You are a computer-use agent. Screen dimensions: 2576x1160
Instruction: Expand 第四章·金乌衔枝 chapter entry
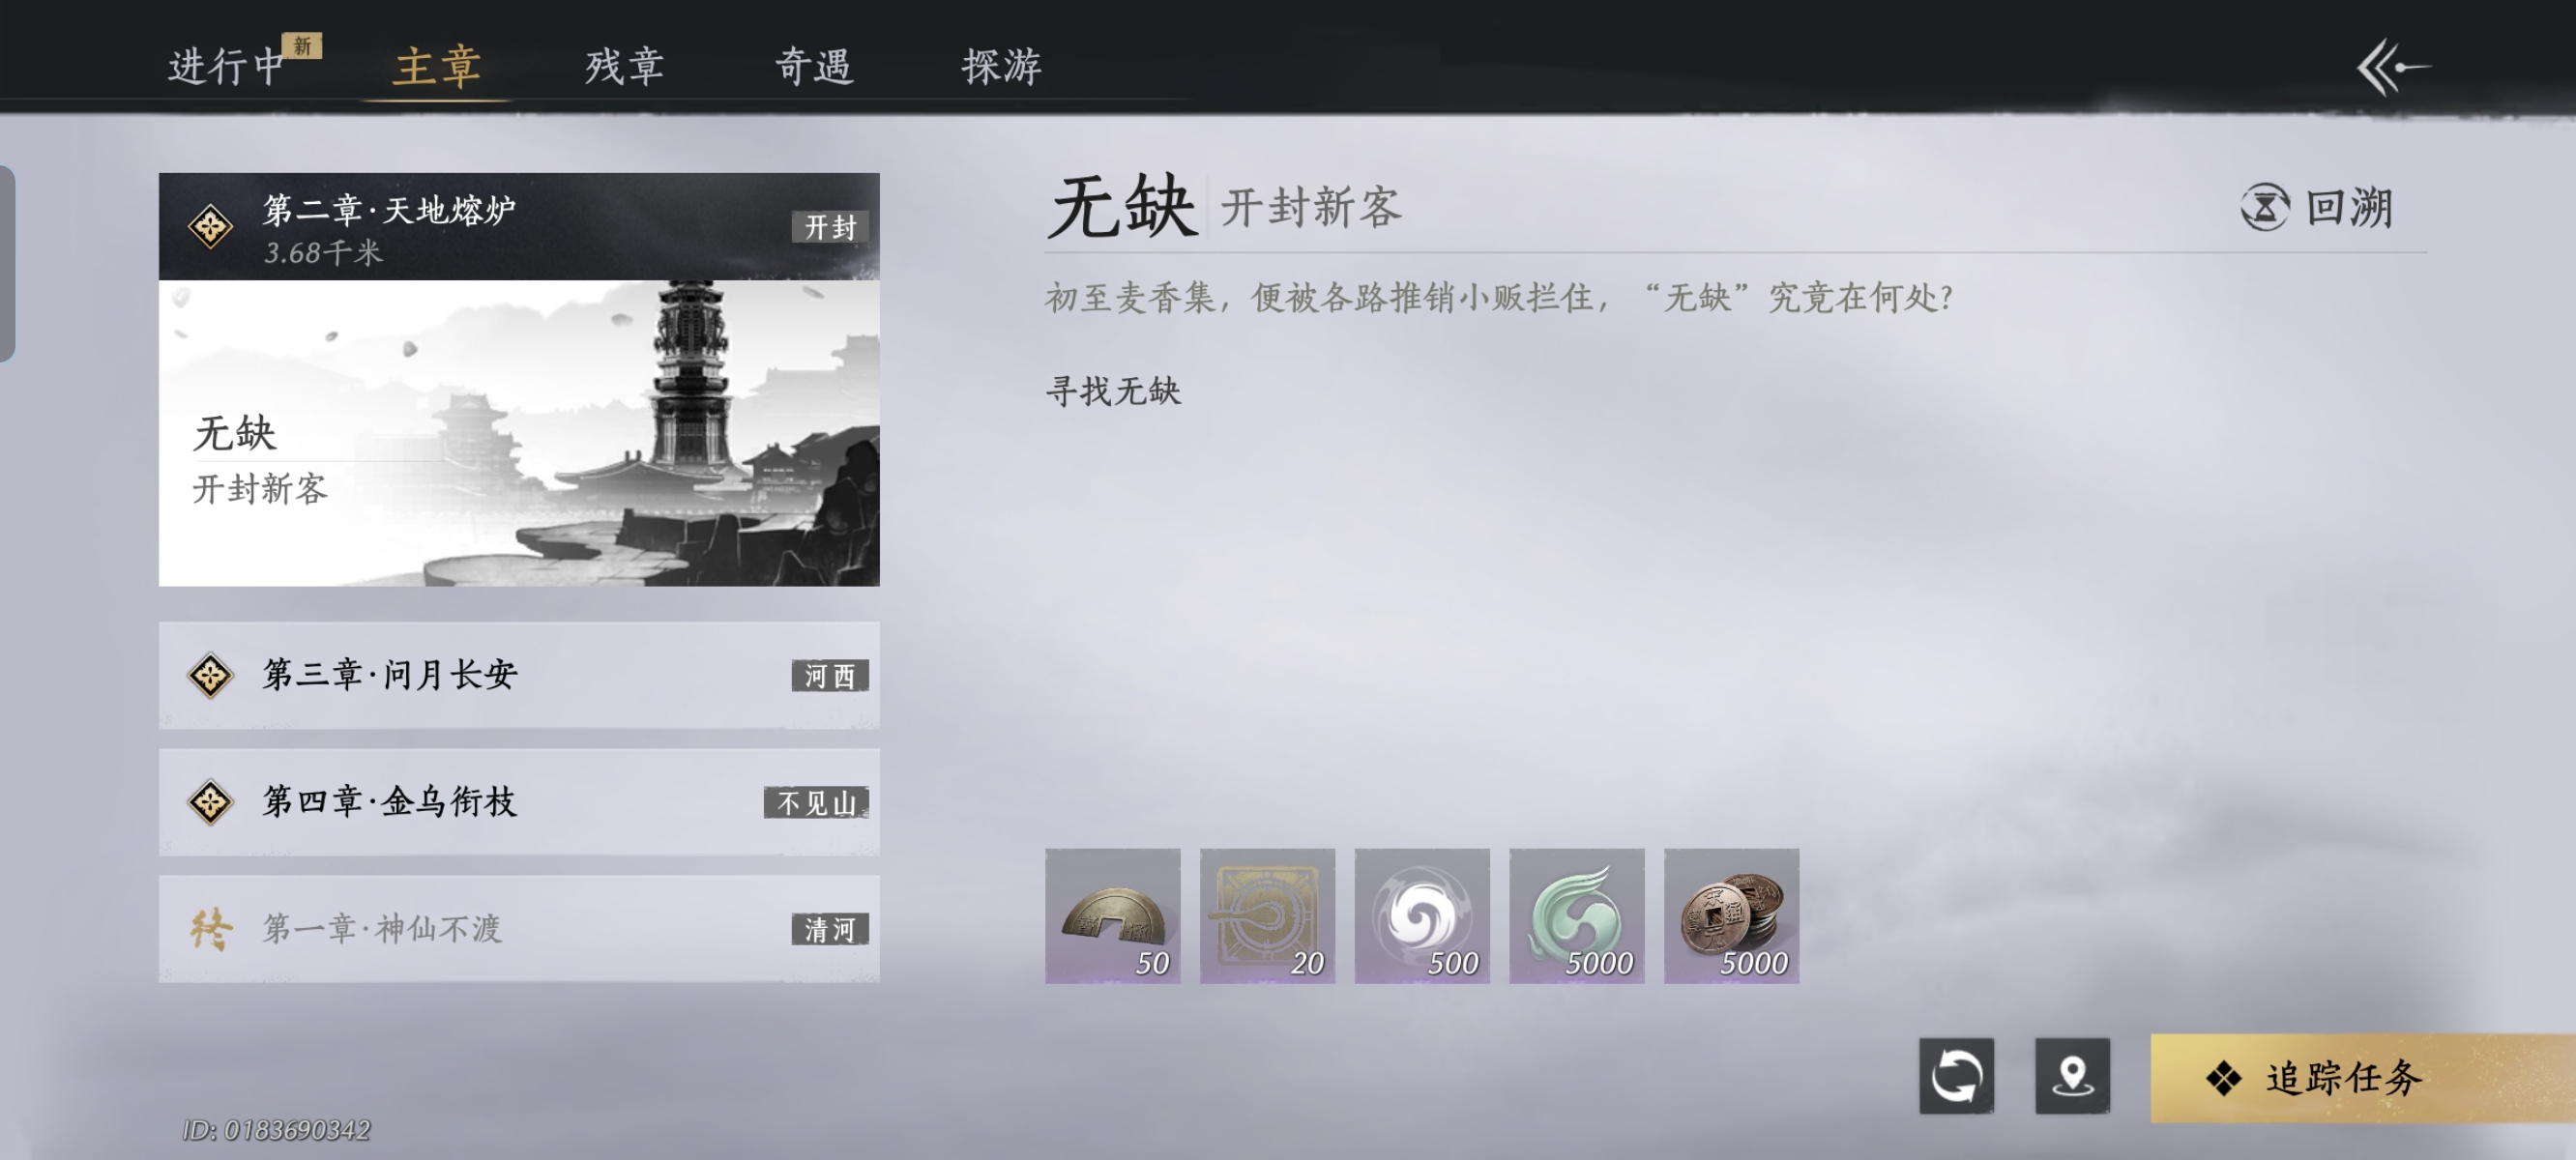click(519, 802)
